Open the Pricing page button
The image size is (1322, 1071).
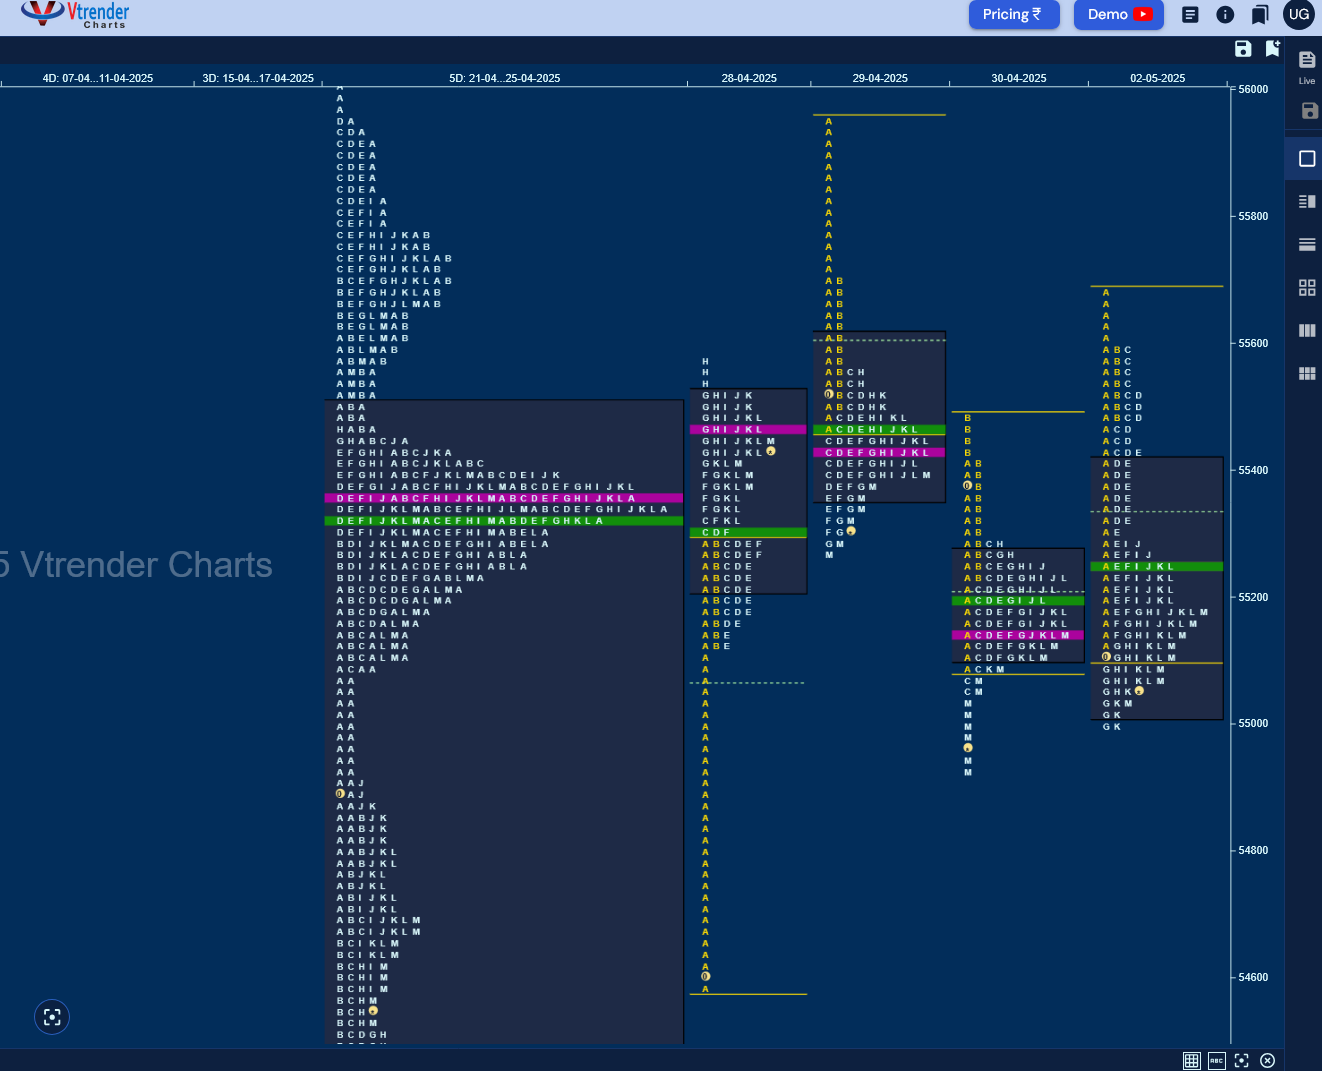pos(1013,14)
